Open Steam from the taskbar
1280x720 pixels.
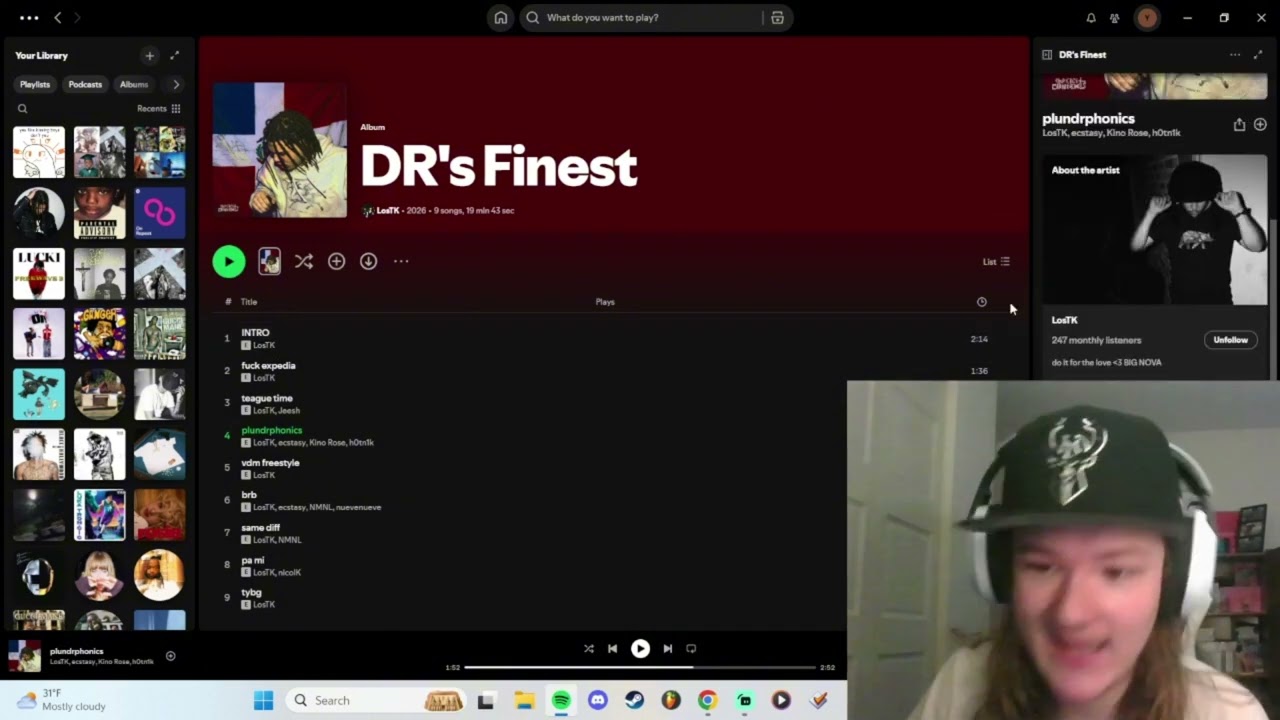(x=634, y=701)
